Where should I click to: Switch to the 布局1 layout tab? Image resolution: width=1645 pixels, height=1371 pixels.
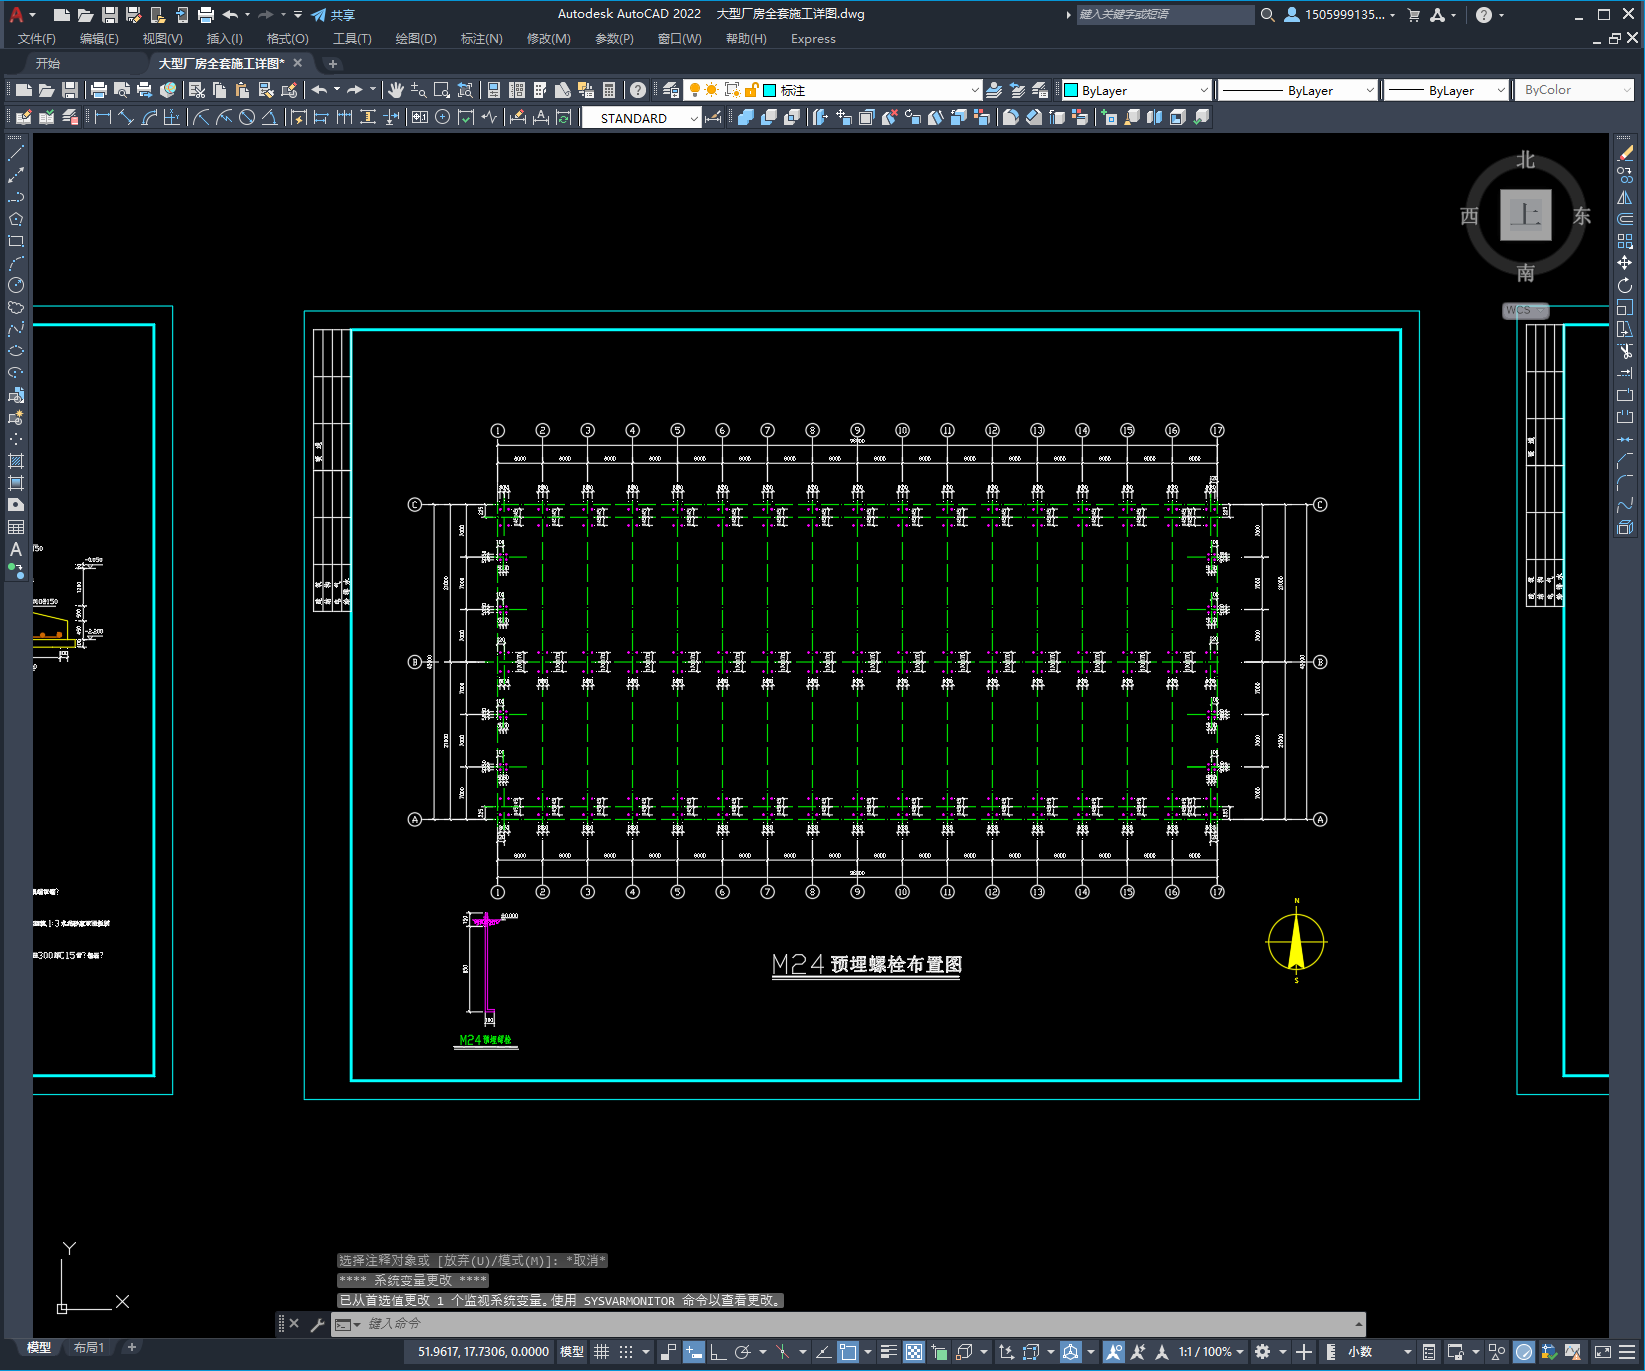[x=89, y=1348]
